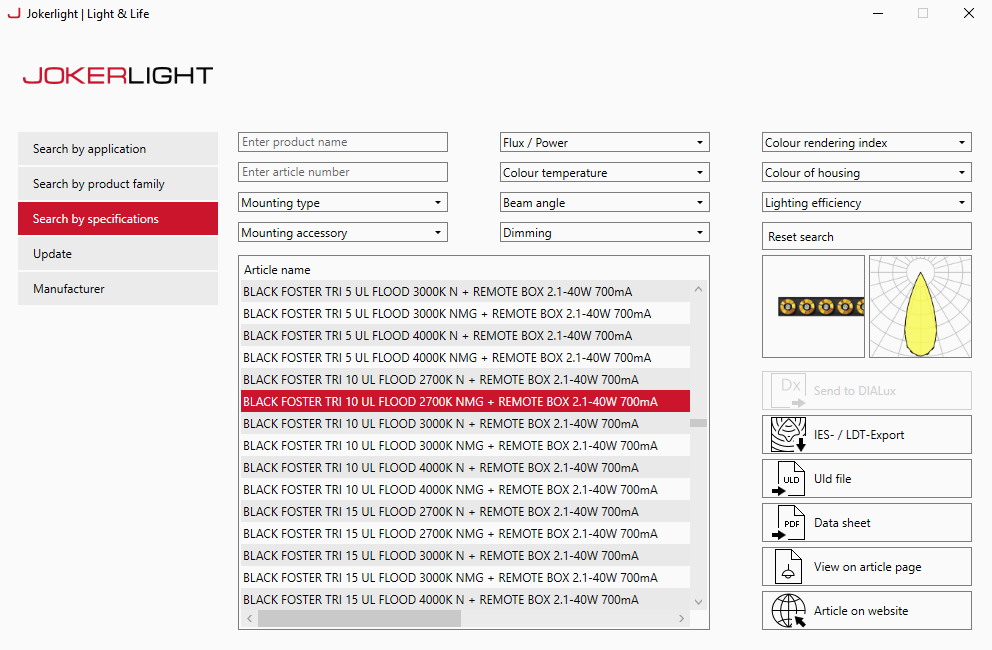The width and height of the screenshot is (992, 650).
Task: Click the View on article page icon
Action: click(788, 567)
